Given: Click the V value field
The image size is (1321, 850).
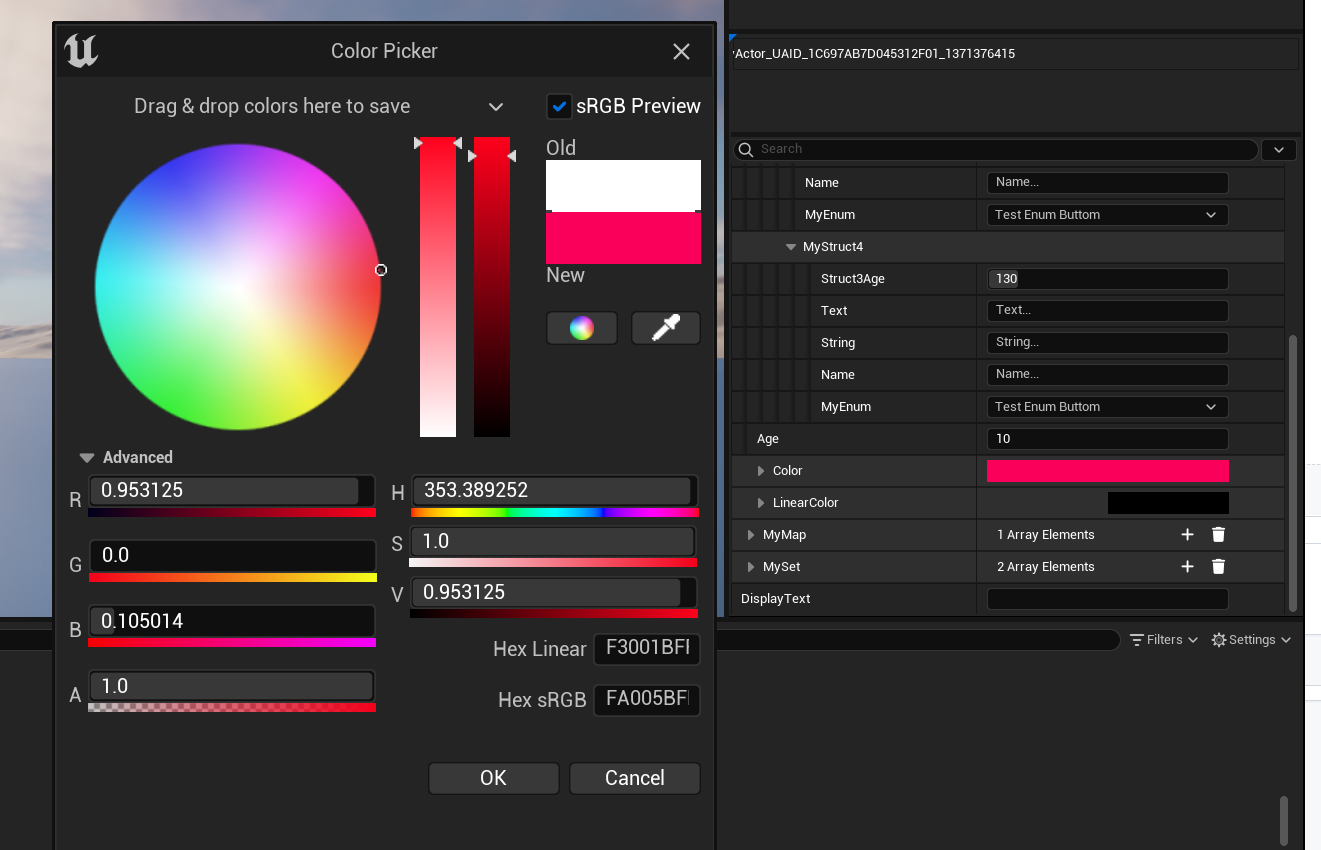Looking at the screenshot, I should coord(553,592).
